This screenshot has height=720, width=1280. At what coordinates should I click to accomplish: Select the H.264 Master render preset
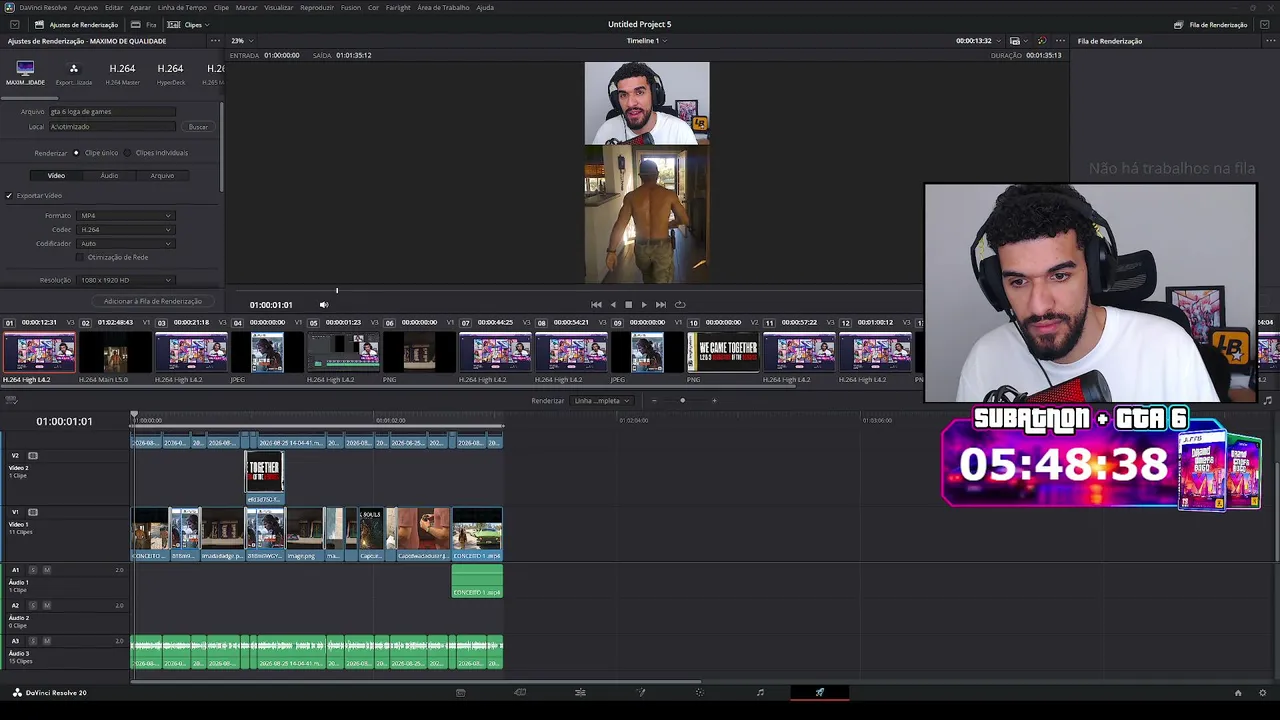(x=122, y=73)
